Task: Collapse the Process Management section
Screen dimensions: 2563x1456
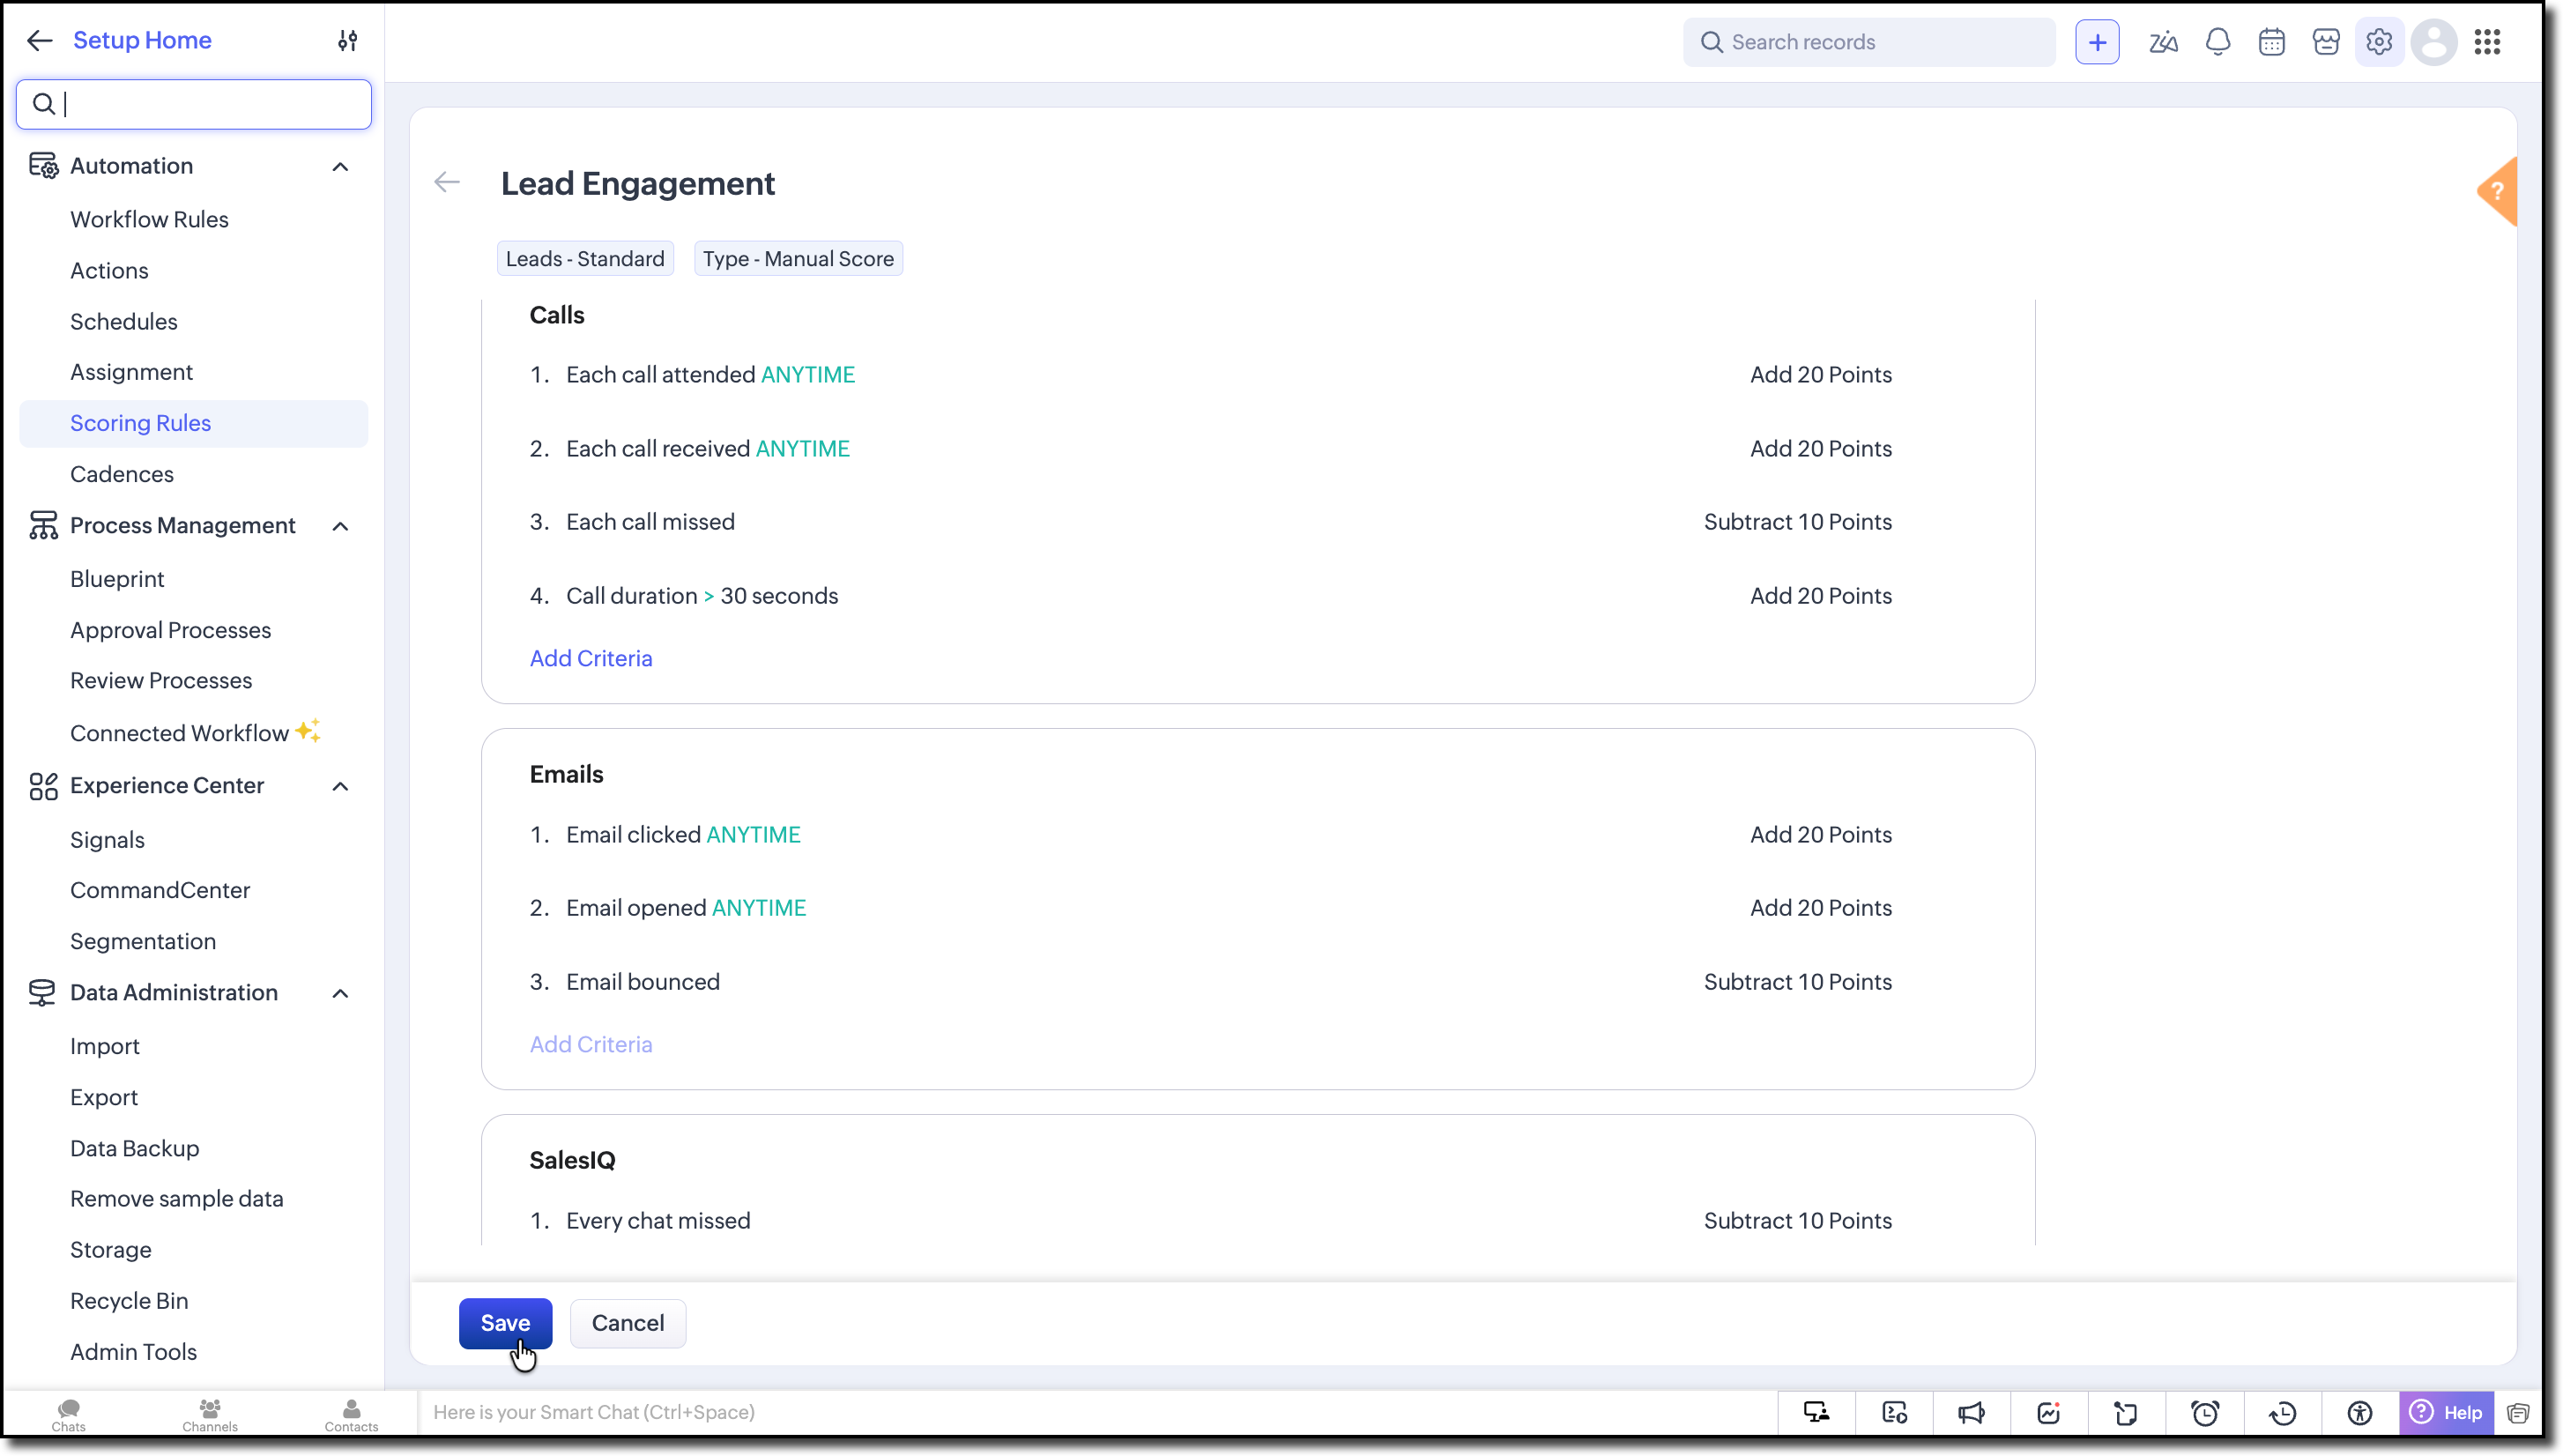Action: click(340, 526)
